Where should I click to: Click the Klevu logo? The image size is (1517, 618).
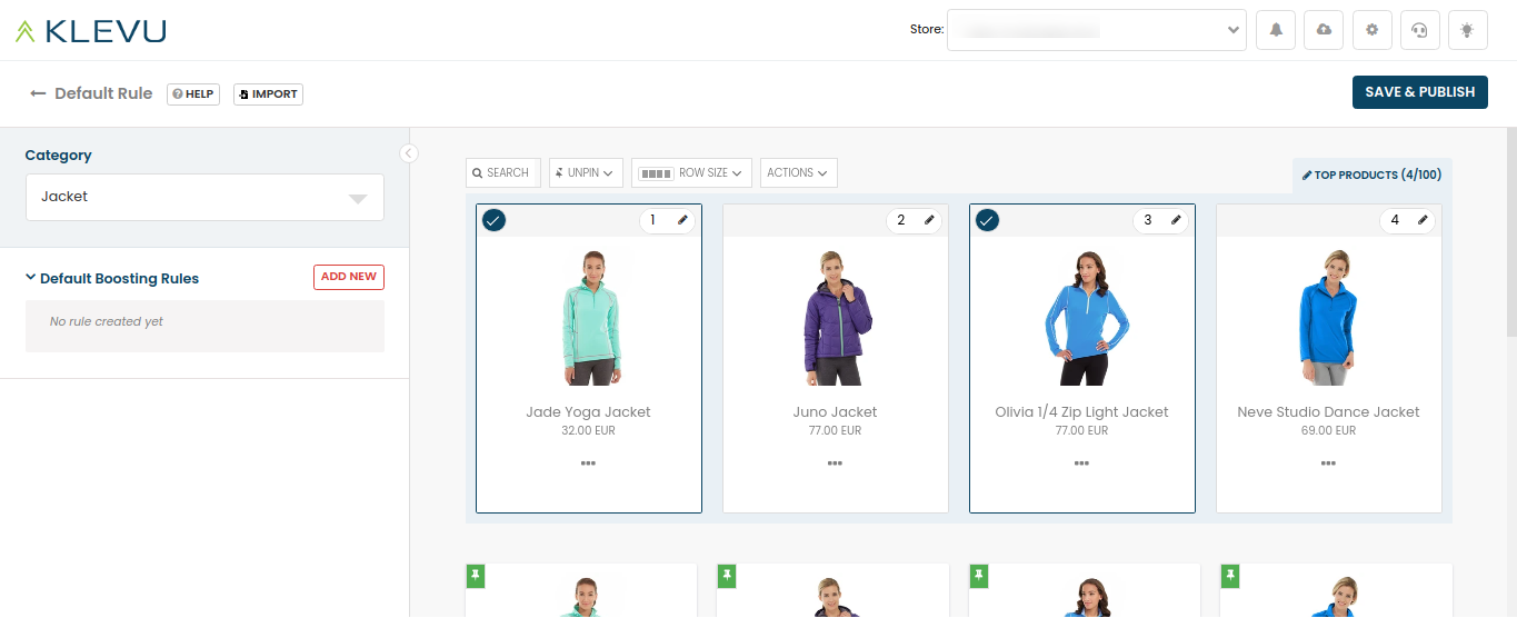[91, 32]
